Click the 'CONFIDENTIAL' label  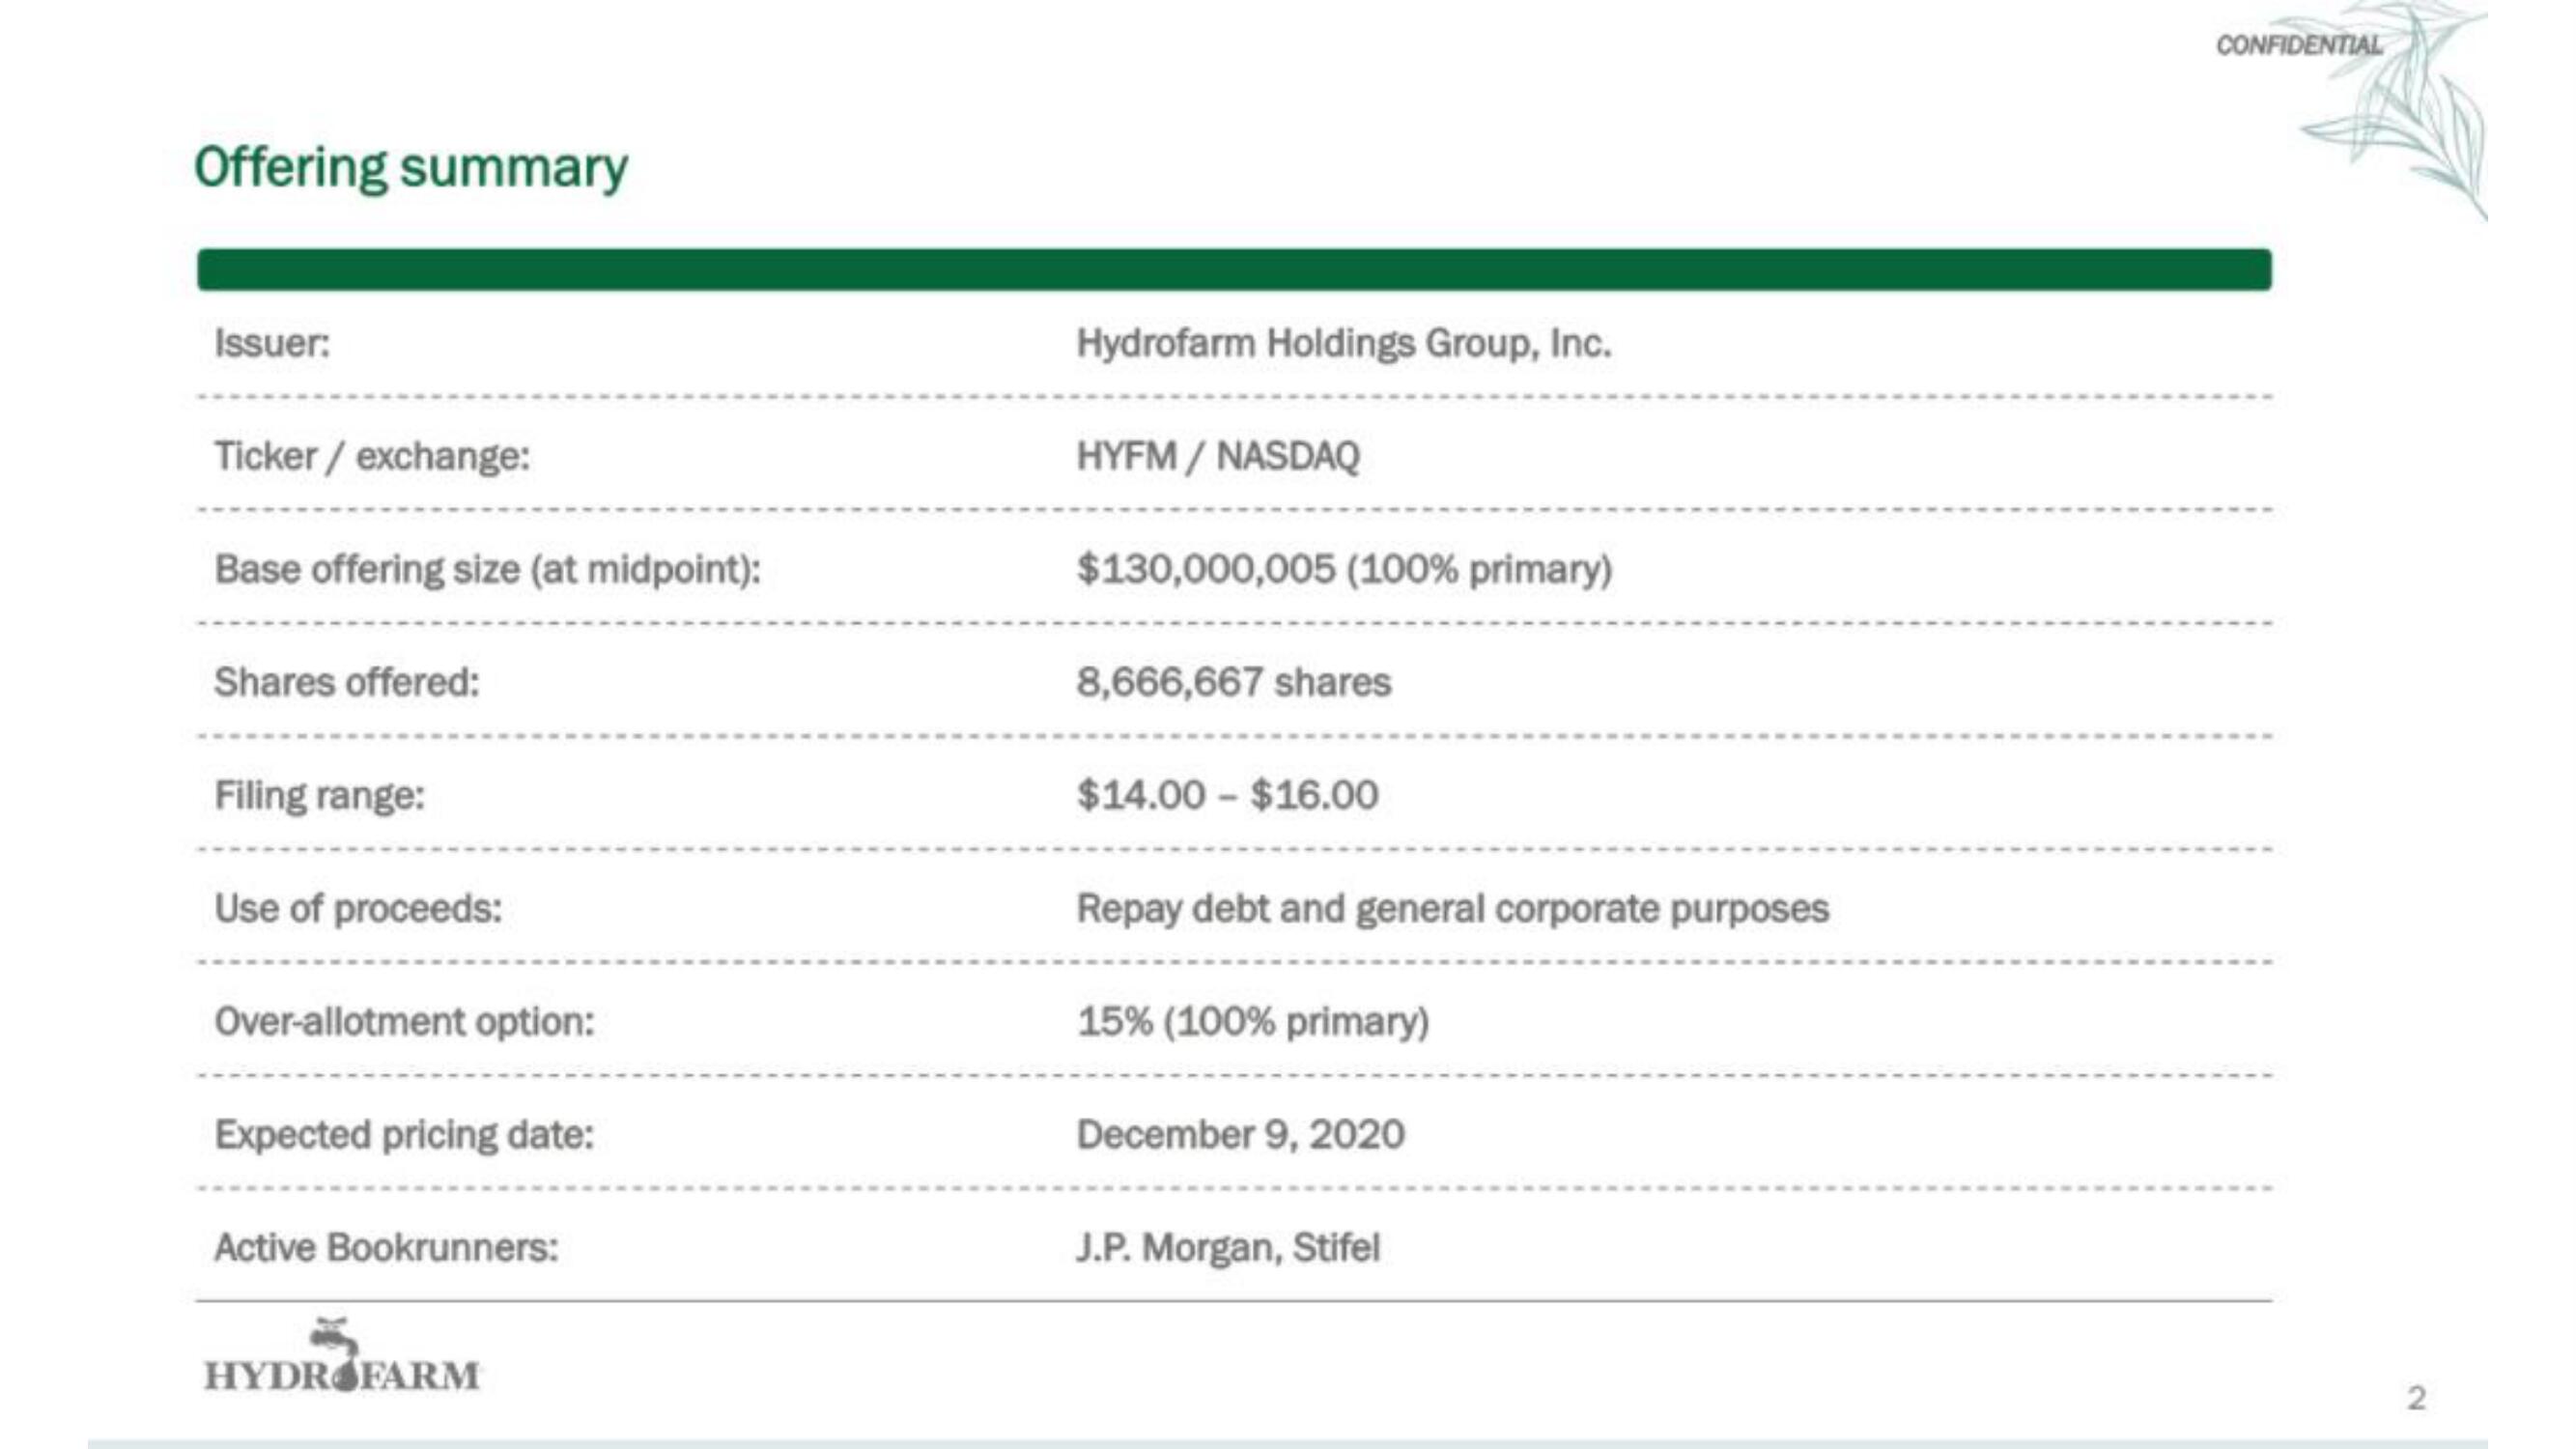coord(2299,45)
